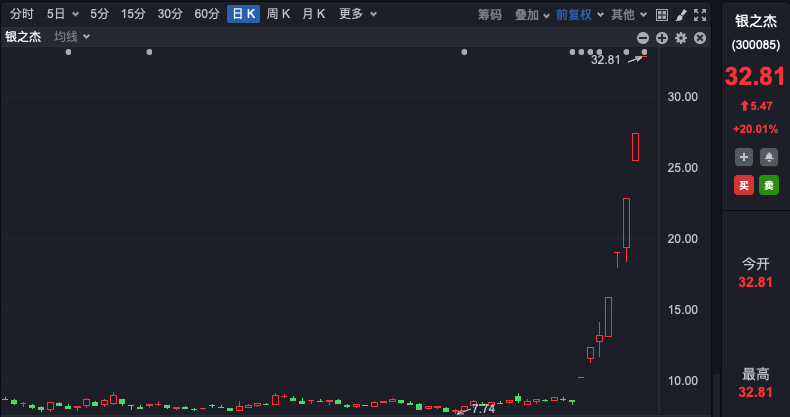This screenshot has height=417, width=790.
Task: Select the 60分 interval
Action: click(207, 14)
